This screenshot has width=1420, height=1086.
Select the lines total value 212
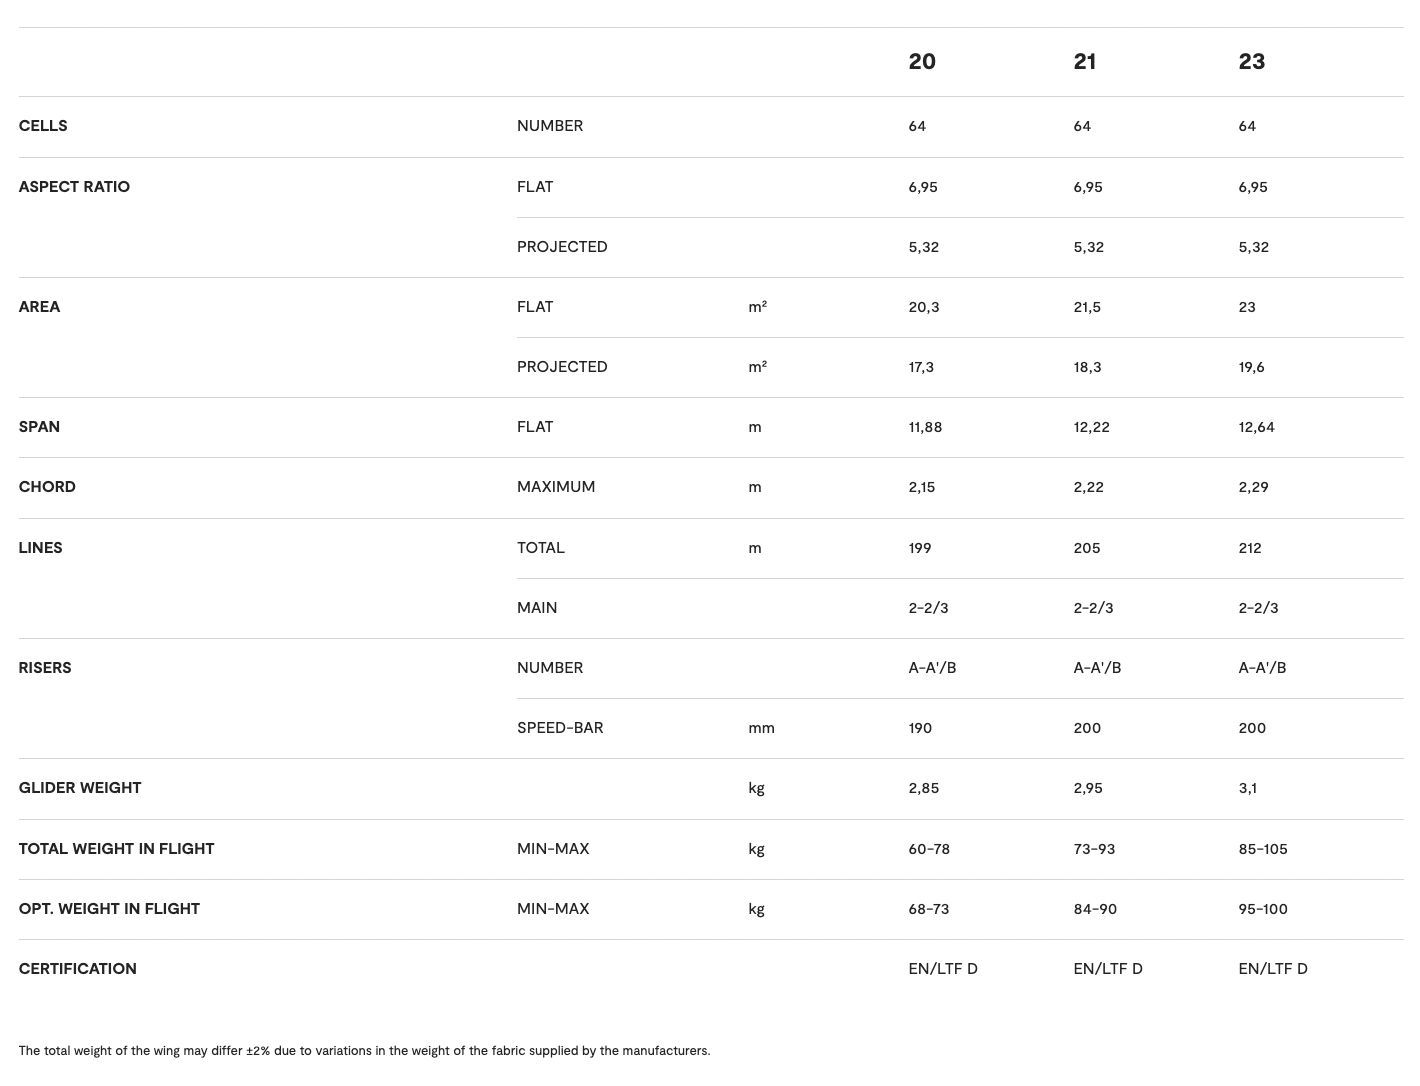(1250, 548)
